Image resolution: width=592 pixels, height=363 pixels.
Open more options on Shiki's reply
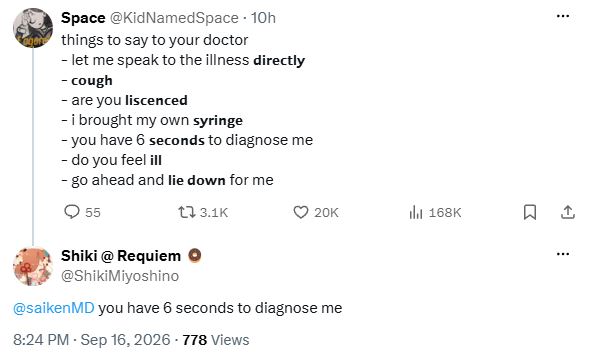(x=563, y=254)
